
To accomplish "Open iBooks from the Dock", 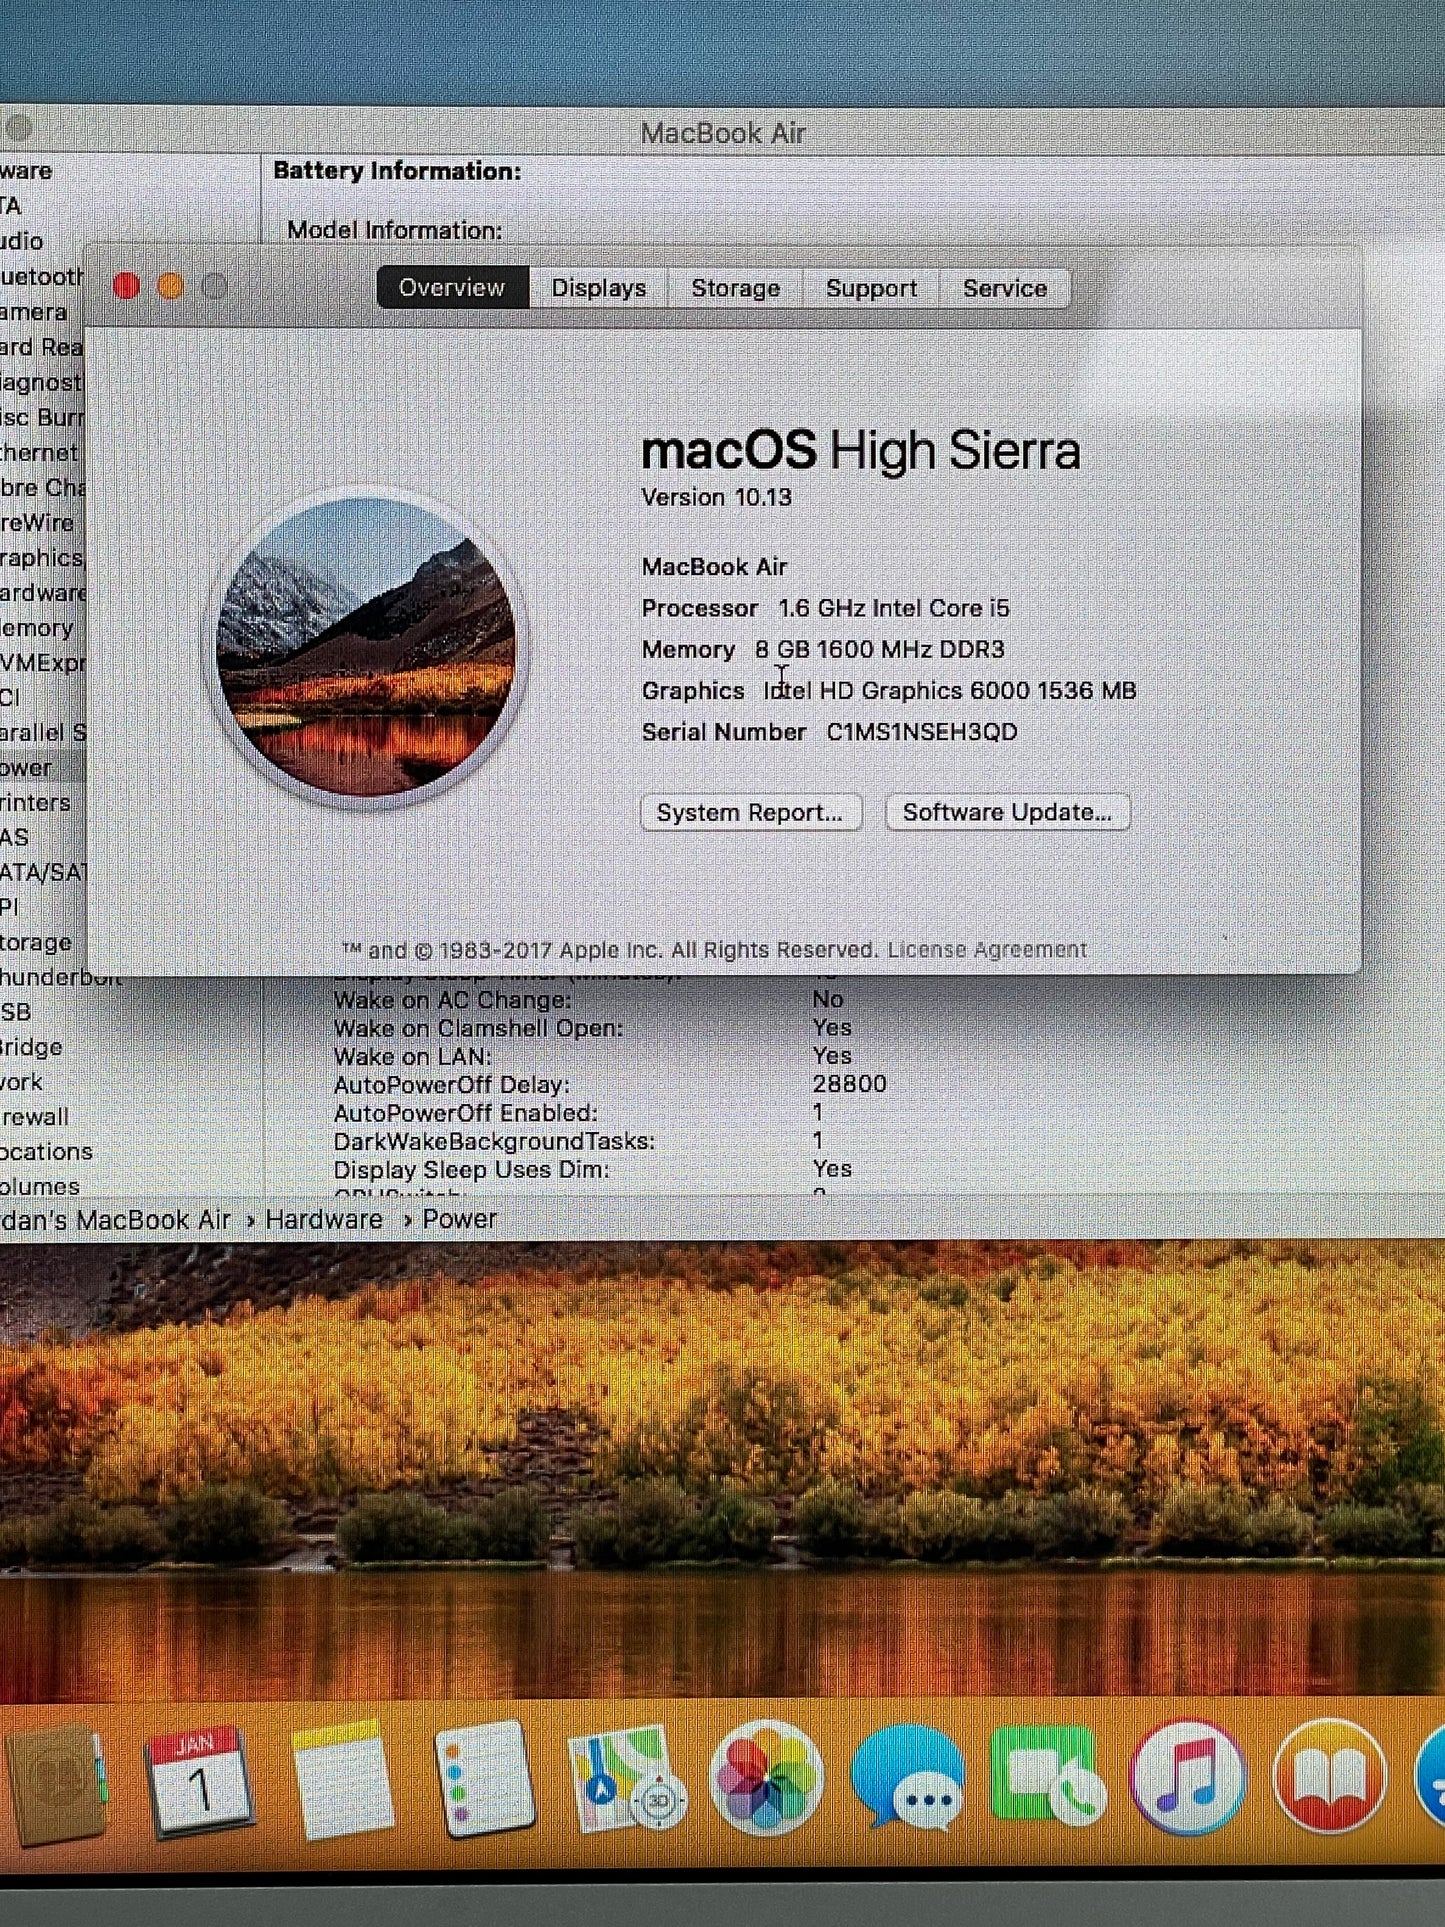I will tap(1330, 1777).
